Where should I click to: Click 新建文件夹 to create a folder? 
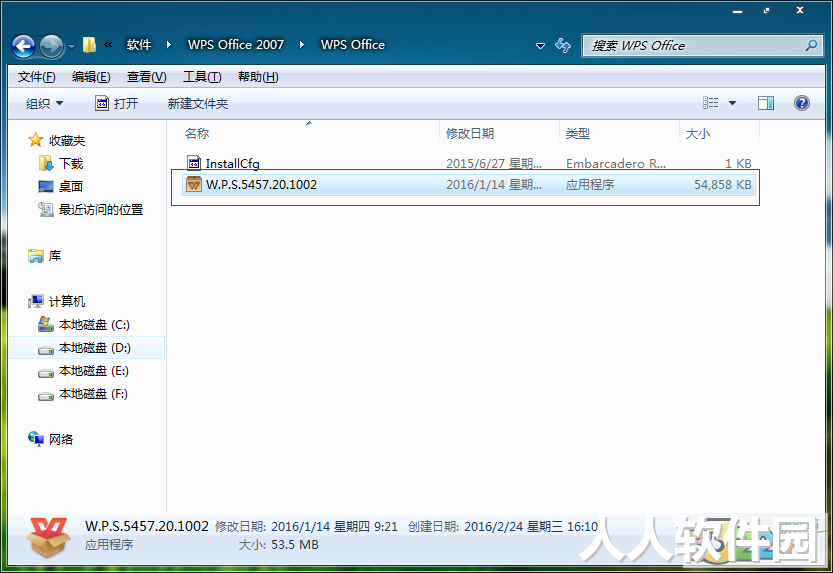coord(198,104)
